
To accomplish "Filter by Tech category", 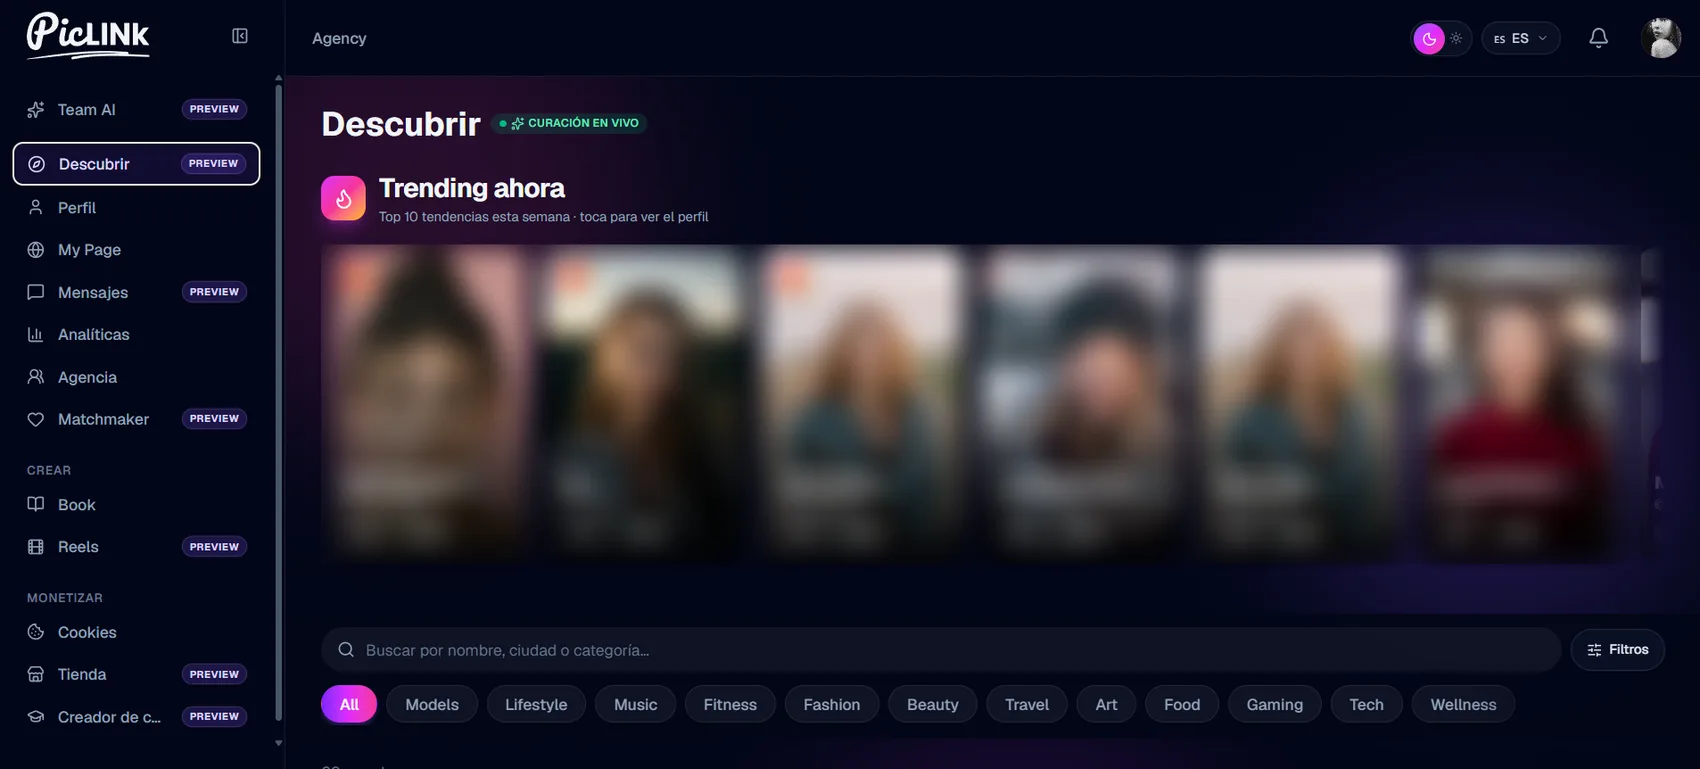I will [x=1366, y=704].
